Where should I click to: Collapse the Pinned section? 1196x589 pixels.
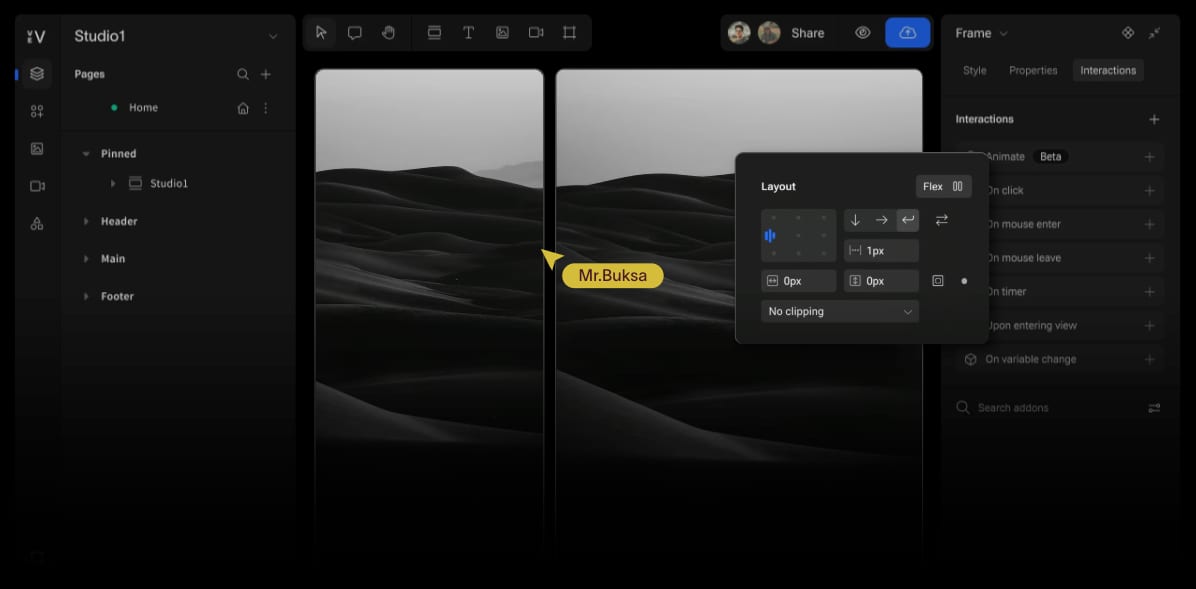86,153
